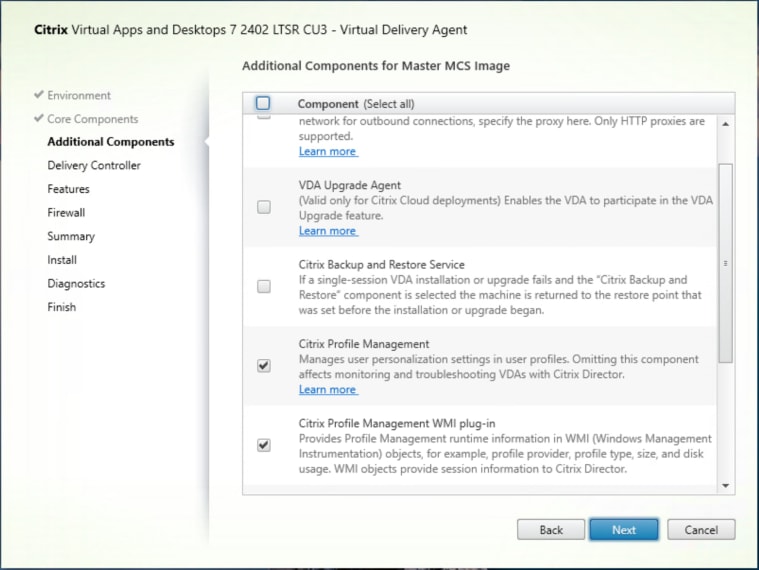Enable the VDA Upgrade Agent checkbox
The height and width of the screenshot is (570, 759).
tap(264, 207)
